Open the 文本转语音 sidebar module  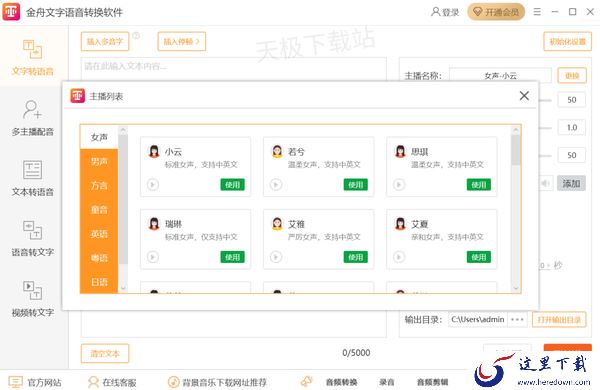[33, 178]
